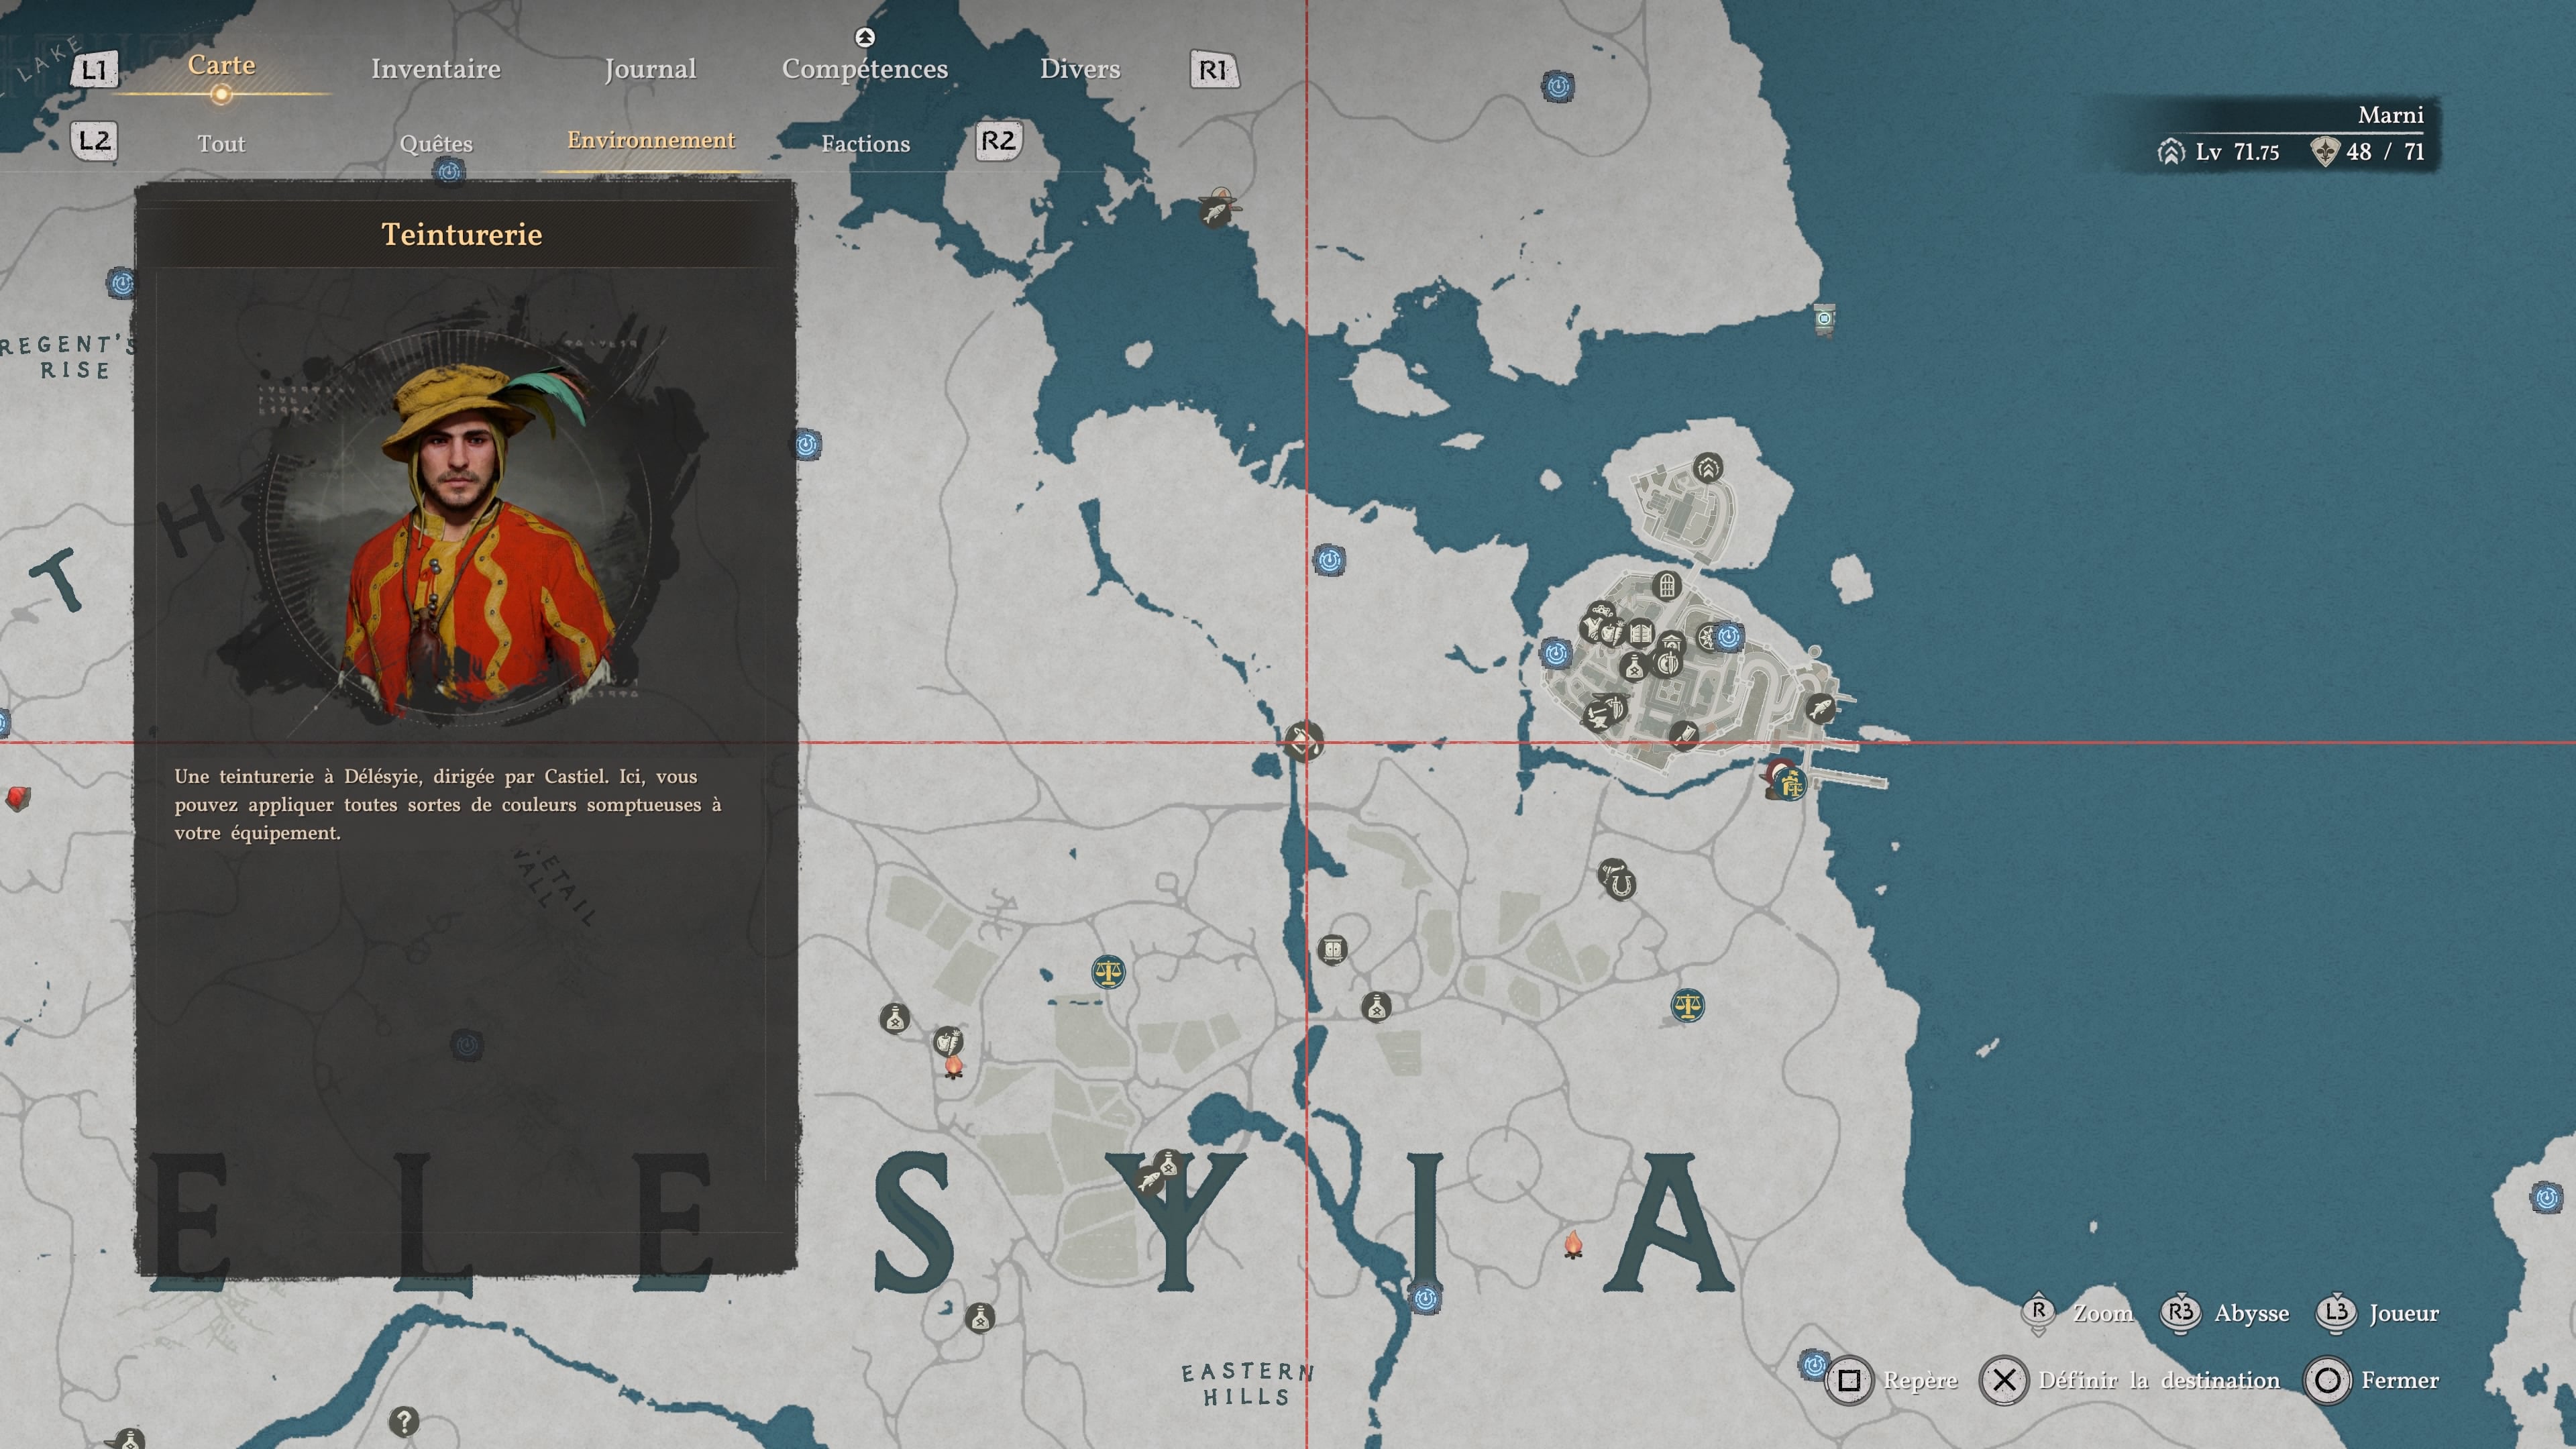Select the teleport marker above Regent's Rise

[122, 283]
